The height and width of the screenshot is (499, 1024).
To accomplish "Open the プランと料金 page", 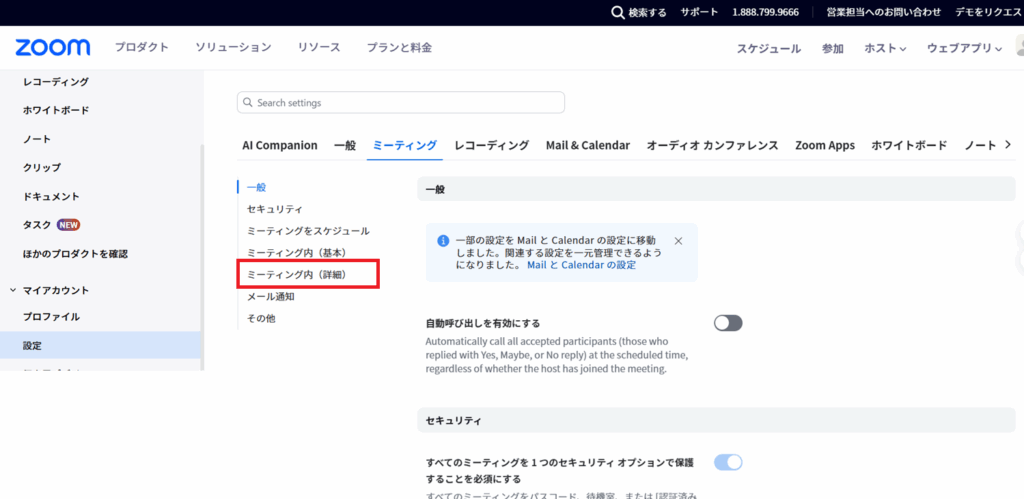I will click(399, 48).
